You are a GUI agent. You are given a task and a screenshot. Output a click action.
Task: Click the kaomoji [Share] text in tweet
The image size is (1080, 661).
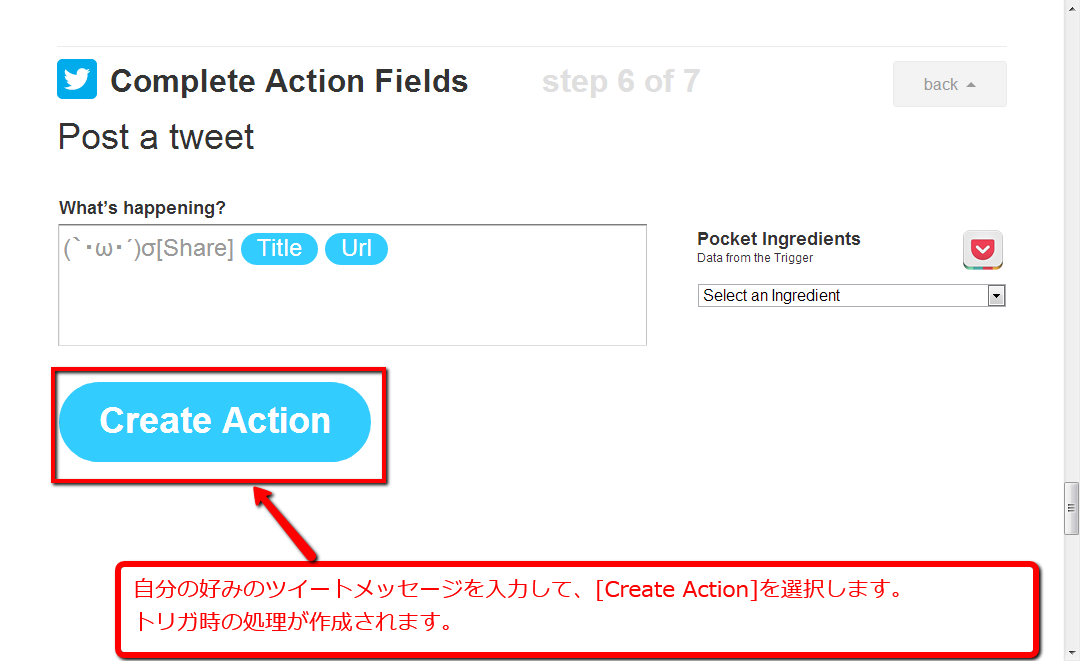[x=148, y=249]
